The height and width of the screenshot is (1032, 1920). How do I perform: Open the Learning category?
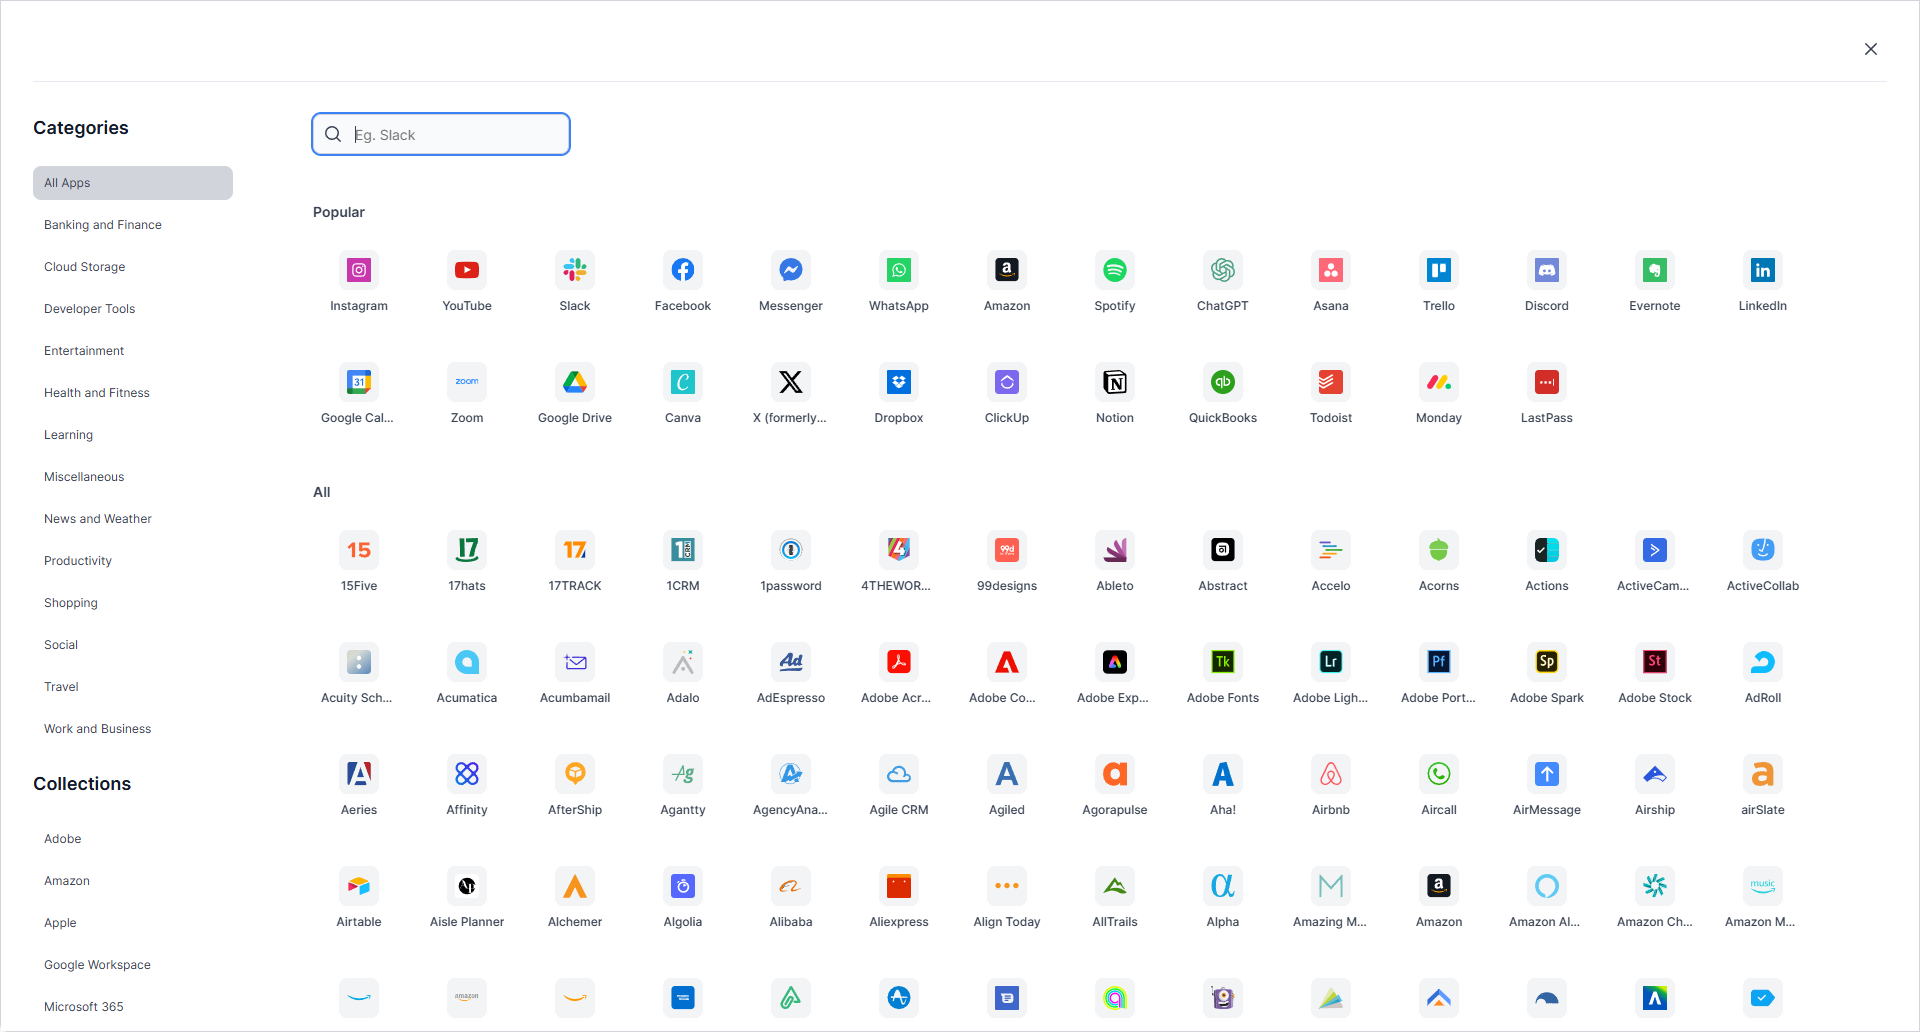tap(133, 435)
